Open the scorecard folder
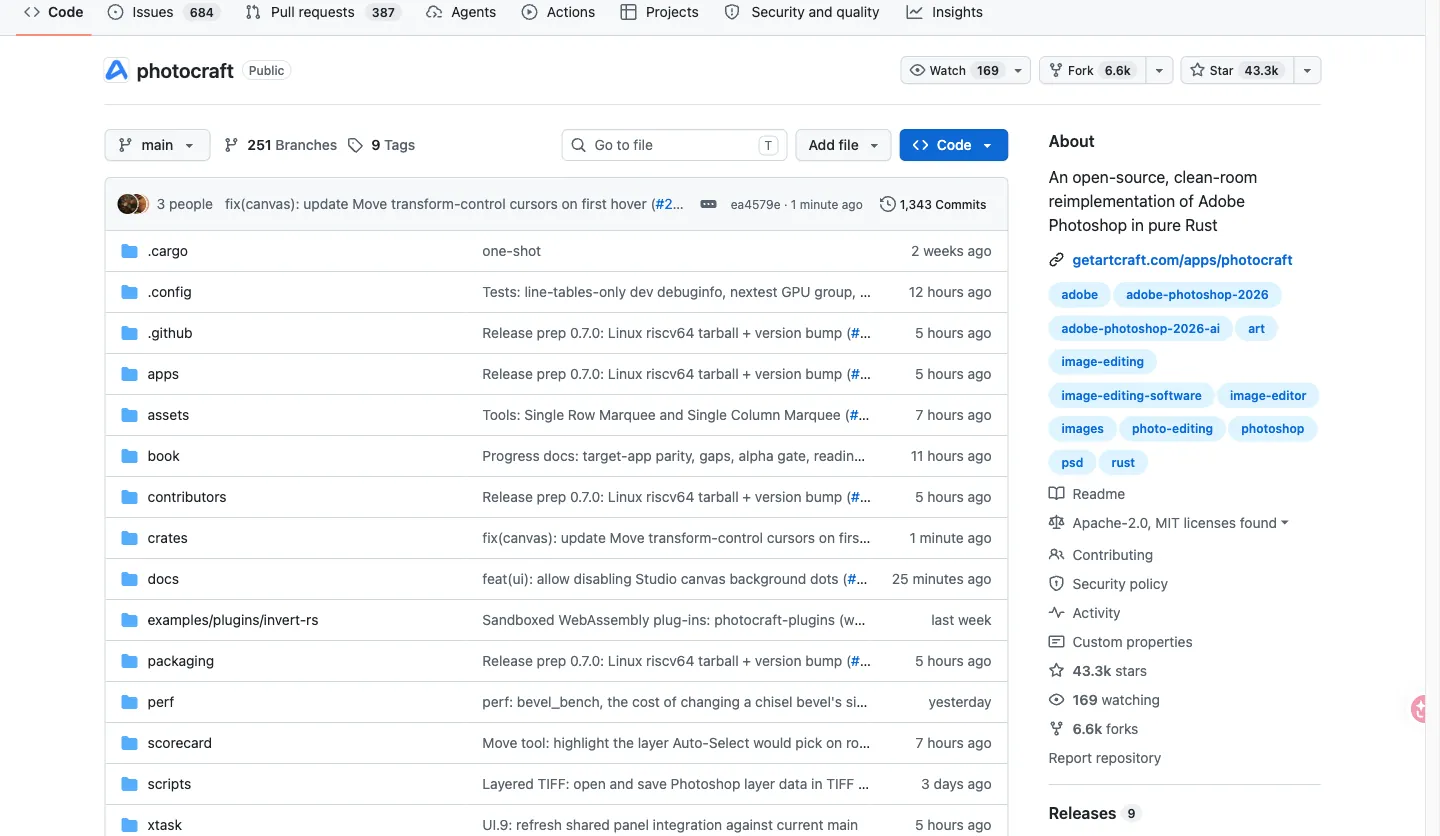The height and width of the screenshot is (836, 1440). 179,743
